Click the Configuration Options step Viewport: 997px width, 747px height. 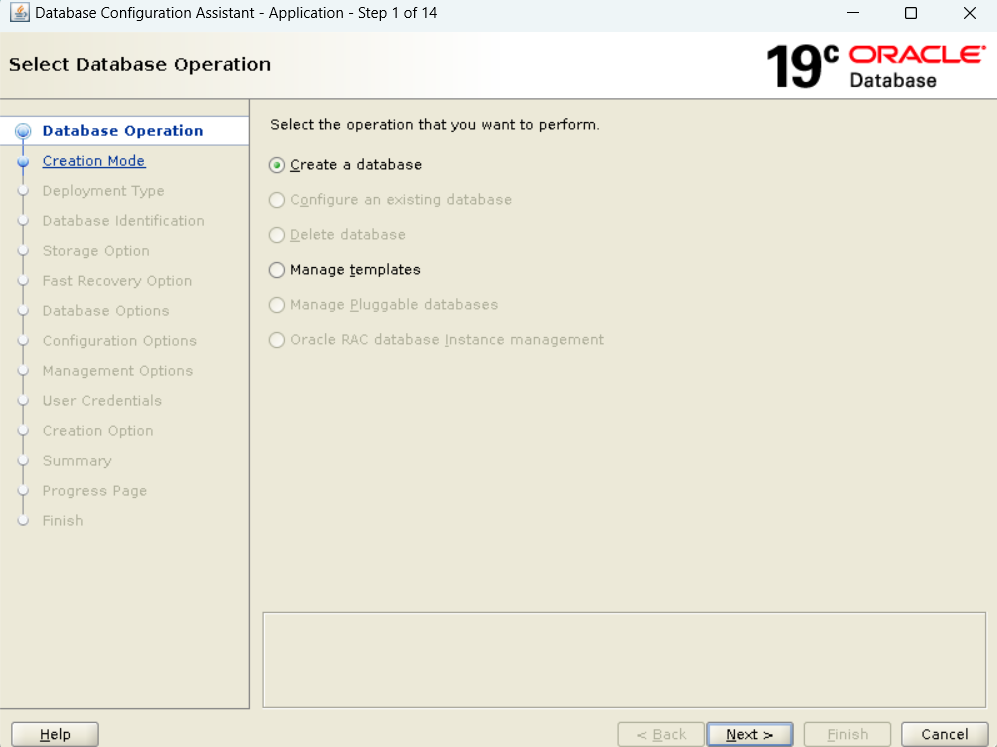click(120, 340)
